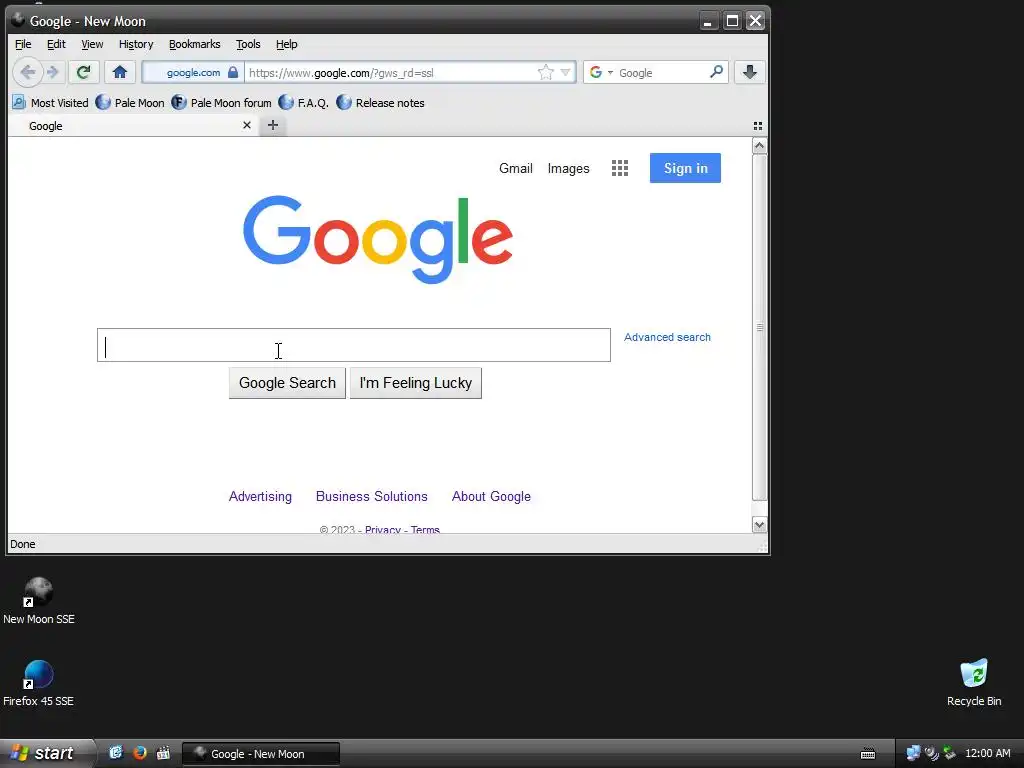The width and height of the screenshot is (1024, 768).
Task: Click the middle system tray icon
Action: pyautogui.click(x=931, y=754)
